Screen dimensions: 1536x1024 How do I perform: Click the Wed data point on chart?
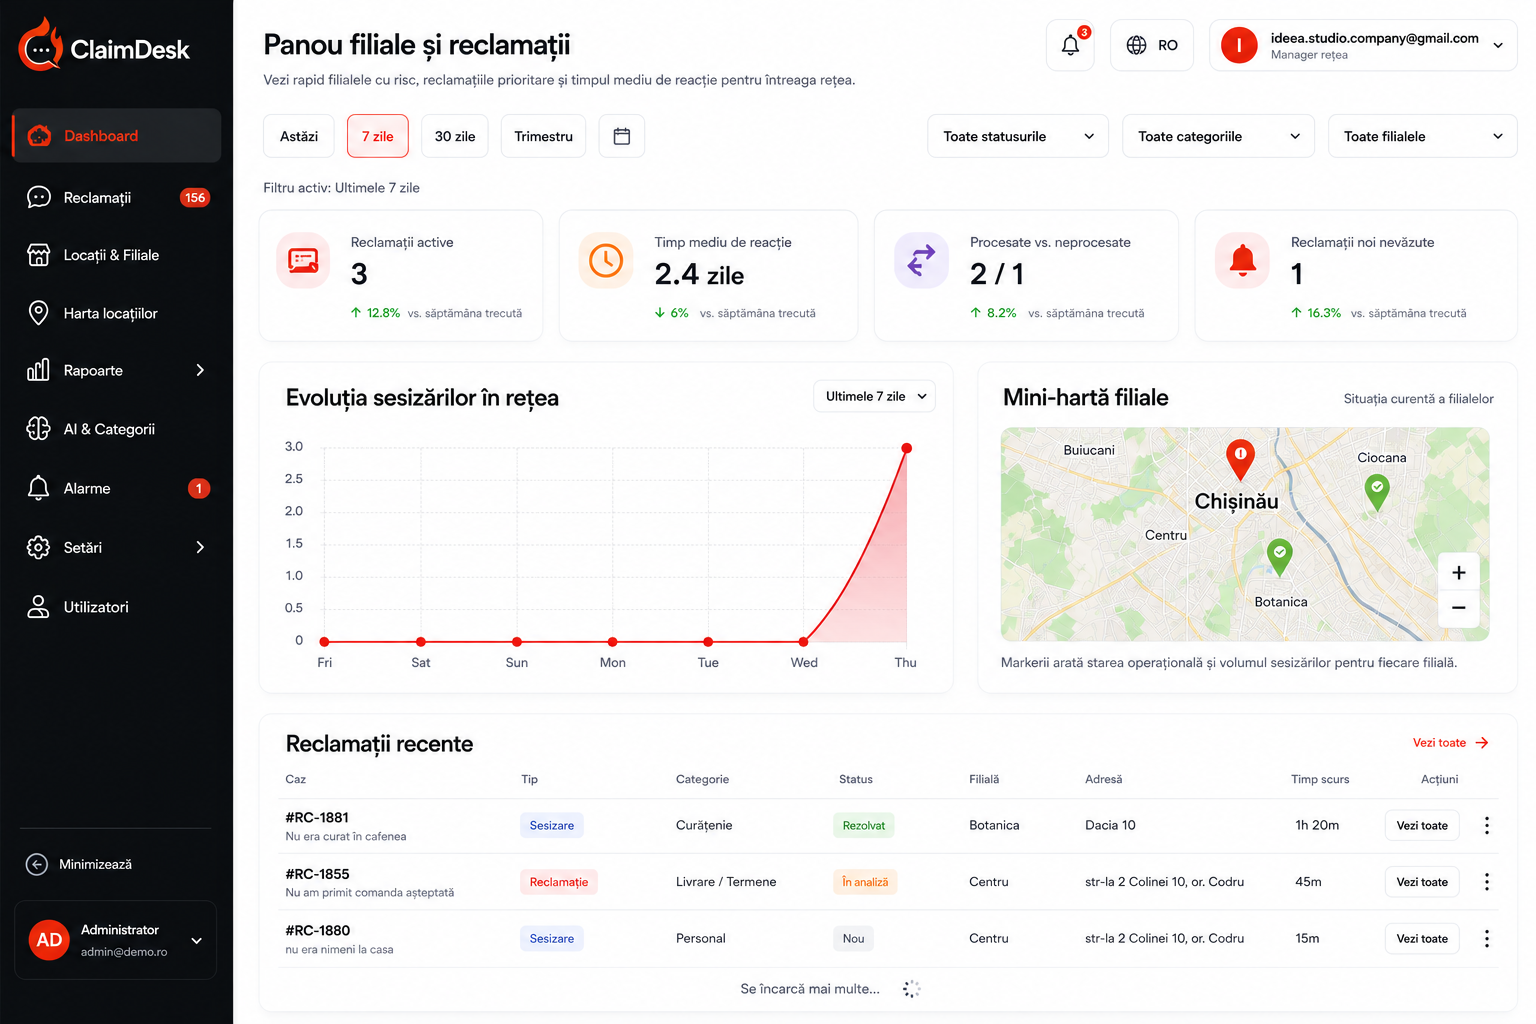point(804,641)
